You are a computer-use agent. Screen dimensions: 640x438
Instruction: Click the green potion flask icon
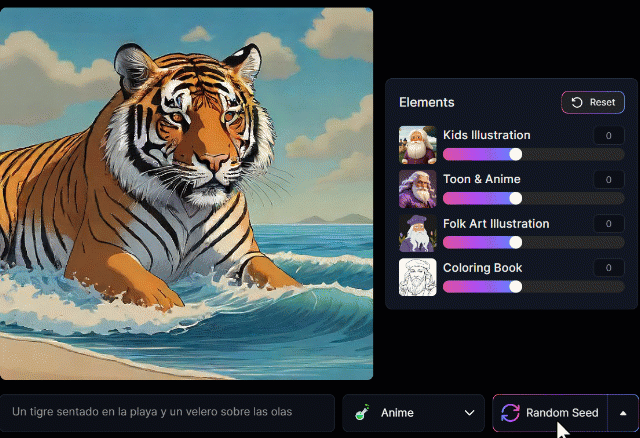[362, 412]
